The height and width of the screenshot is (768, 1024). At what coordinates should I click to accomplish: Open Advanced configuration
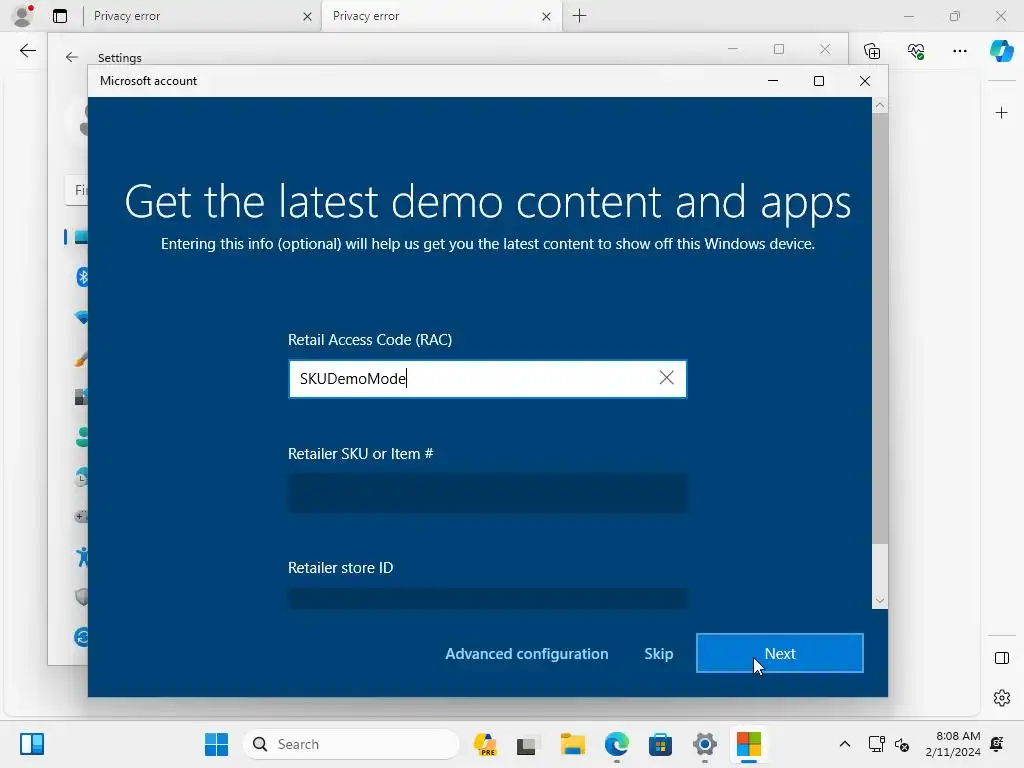click(526, 654)
